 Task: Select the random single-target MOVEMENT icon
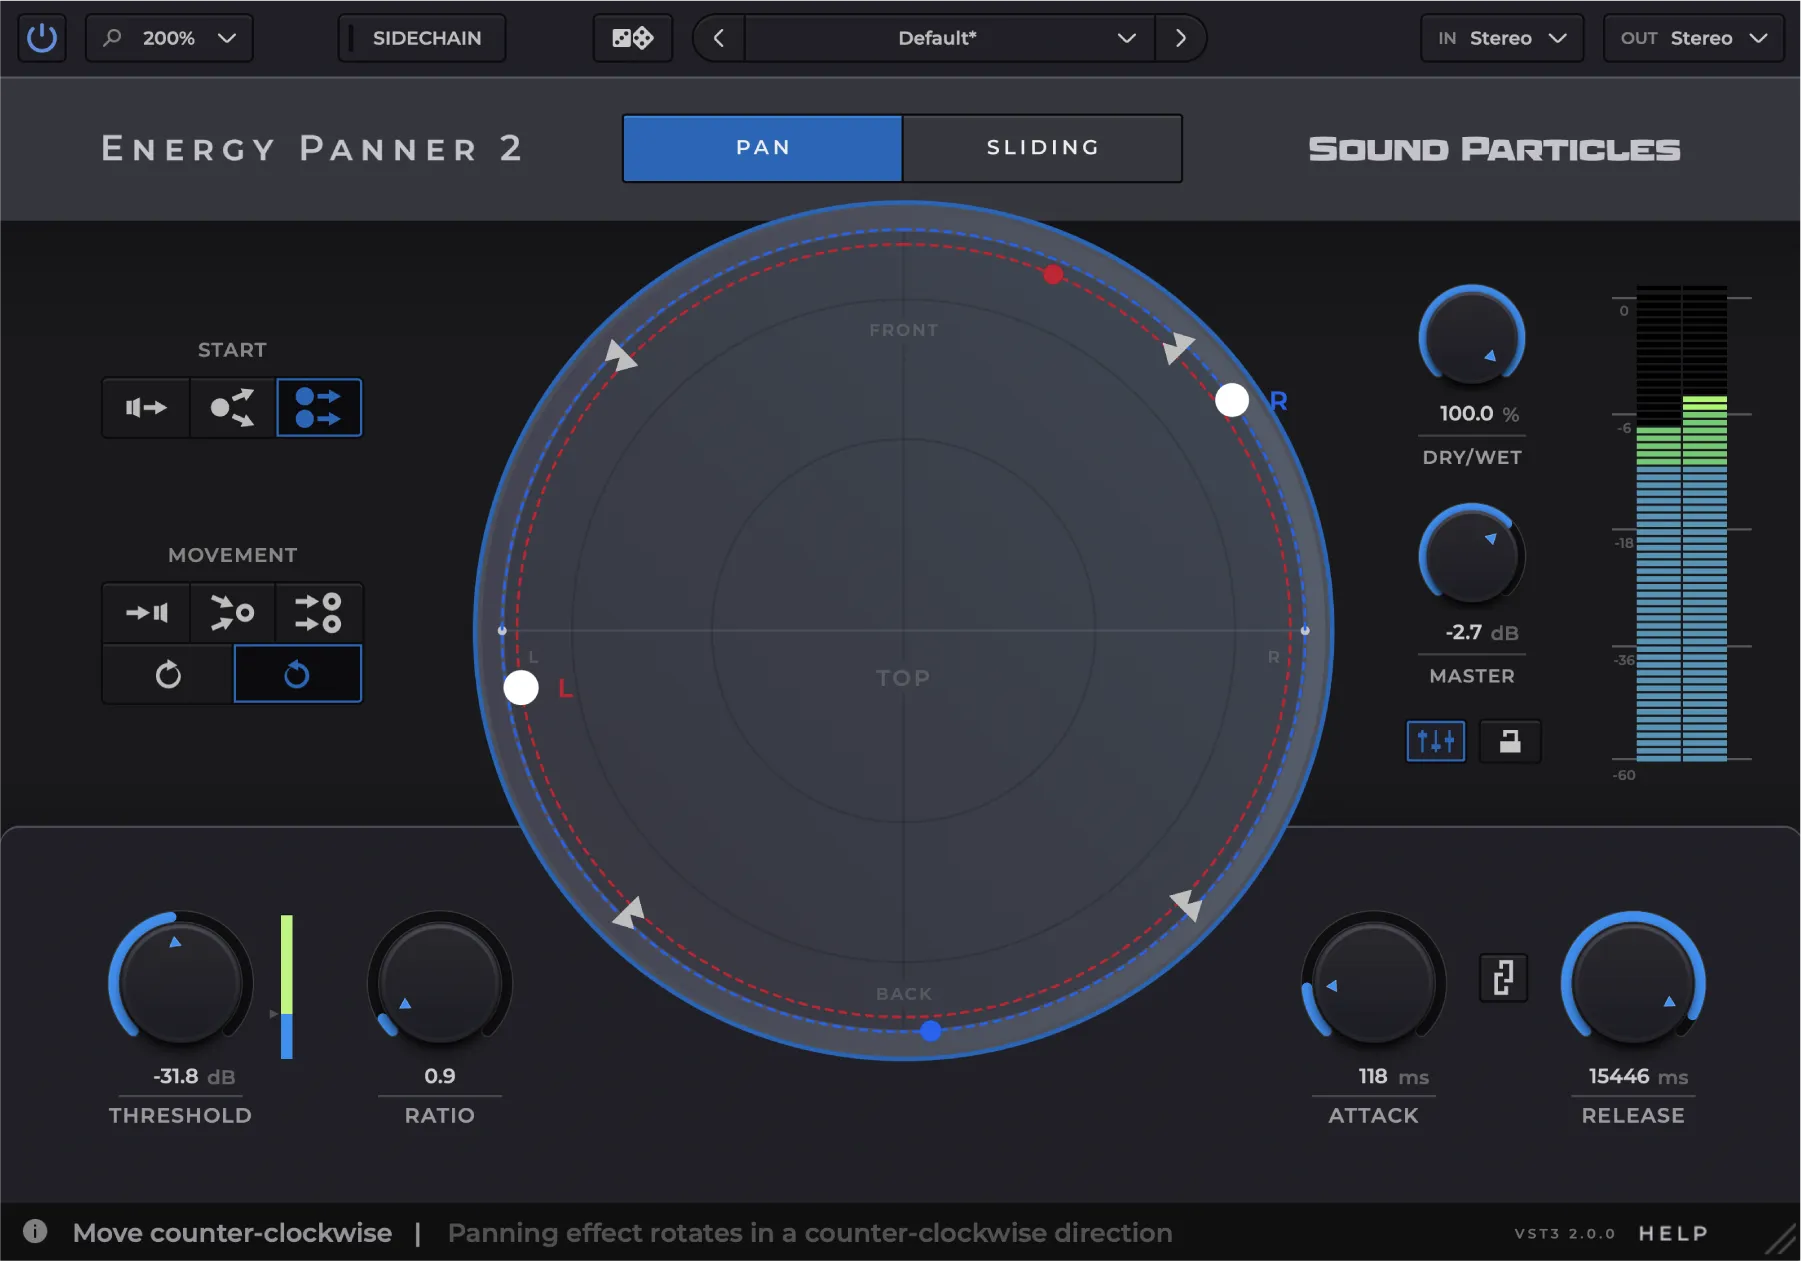click(232, 612)
